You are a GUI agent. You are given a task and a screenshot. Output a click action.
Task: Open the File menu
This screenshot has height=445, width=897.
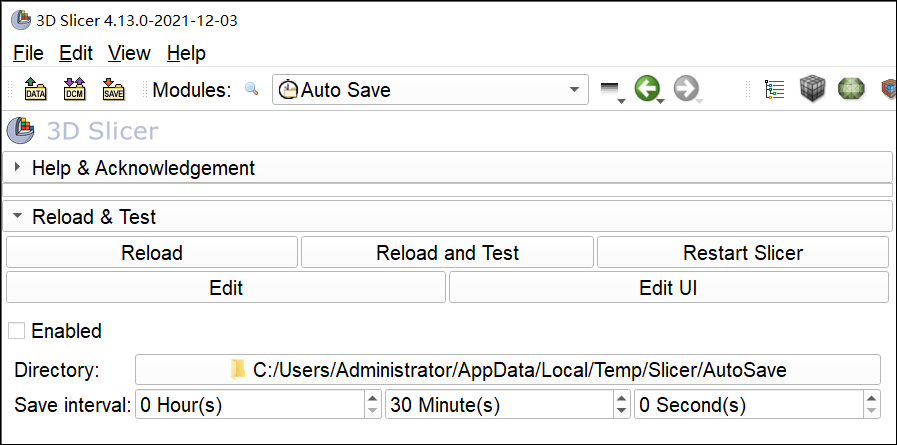click(28, 53)
